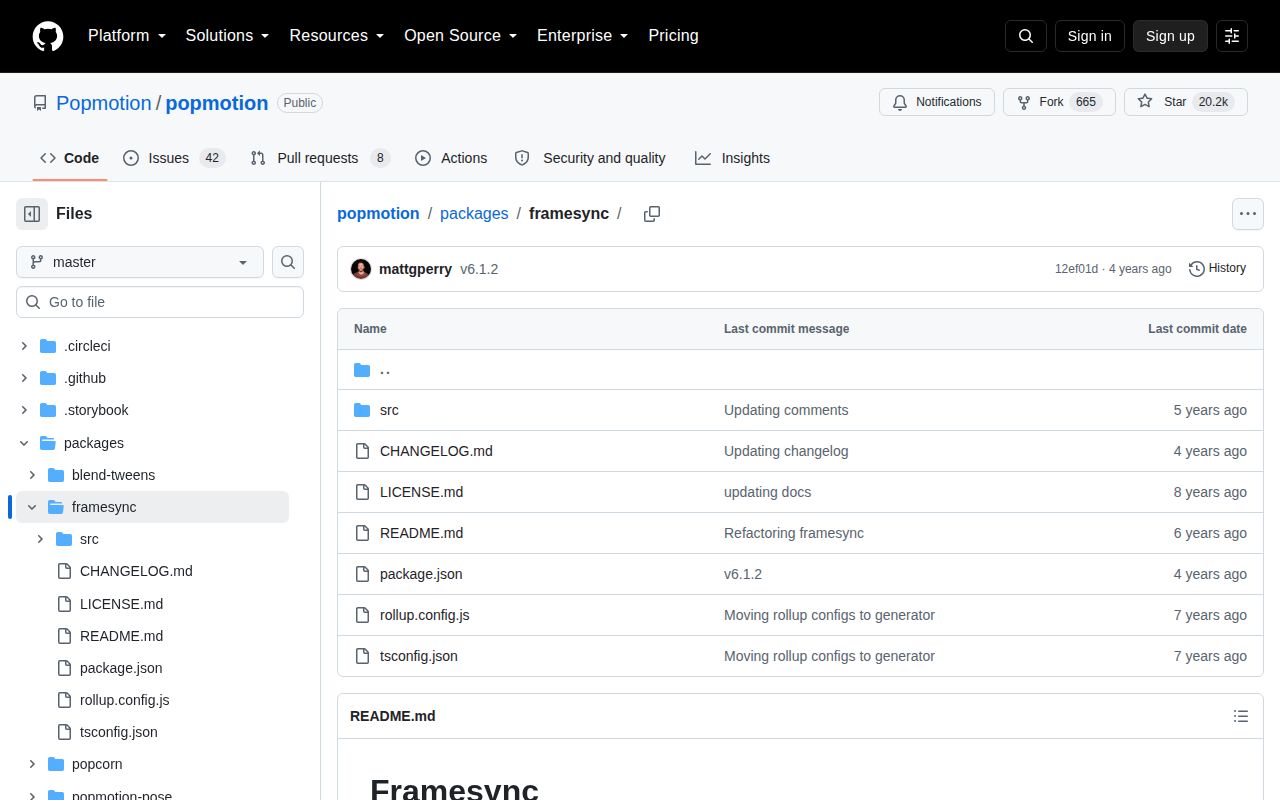1280x800 pixels.
Task: Select CHANGELOG.md in the sidebar tree
Action: pos(136,571)
